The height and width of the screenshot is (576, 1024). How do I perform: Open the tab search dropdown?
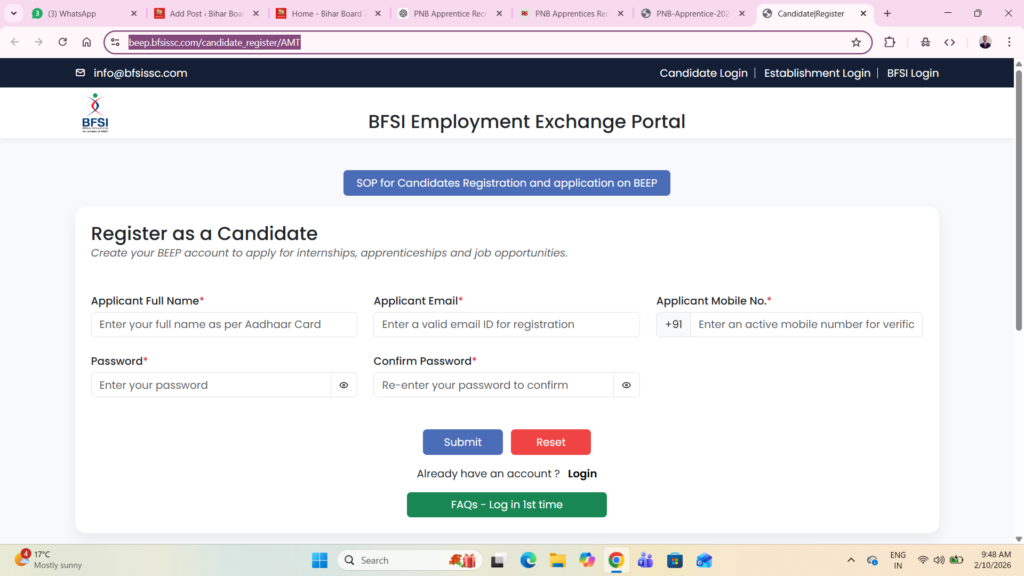13,15
